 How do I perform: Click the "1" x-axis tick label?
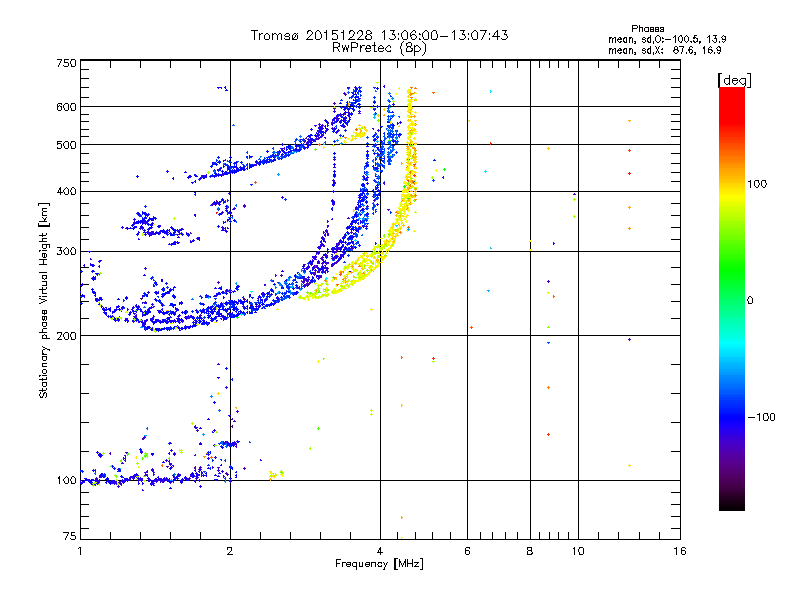(80, 551)
